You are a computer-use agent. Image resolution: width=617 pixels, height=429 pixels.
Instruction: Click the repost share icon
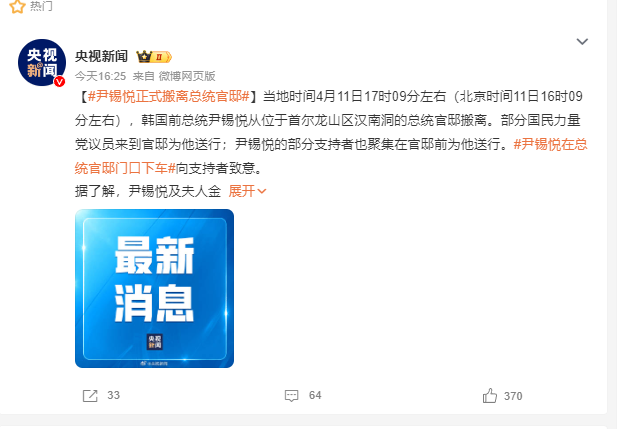tap(90, 396)
